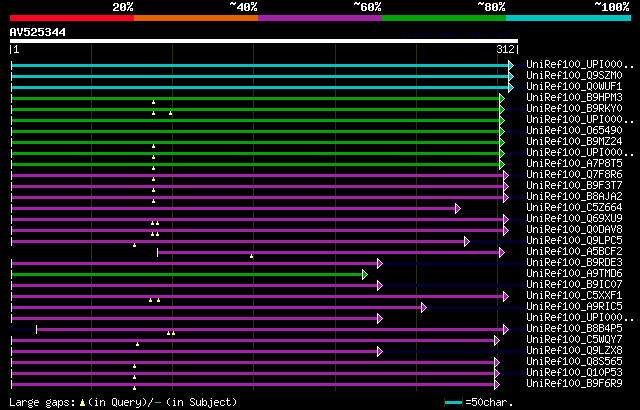This screenshot has height=410, width=640.
Task: Click the orange ~40% identity legend segment
Action: pos(196,18)
